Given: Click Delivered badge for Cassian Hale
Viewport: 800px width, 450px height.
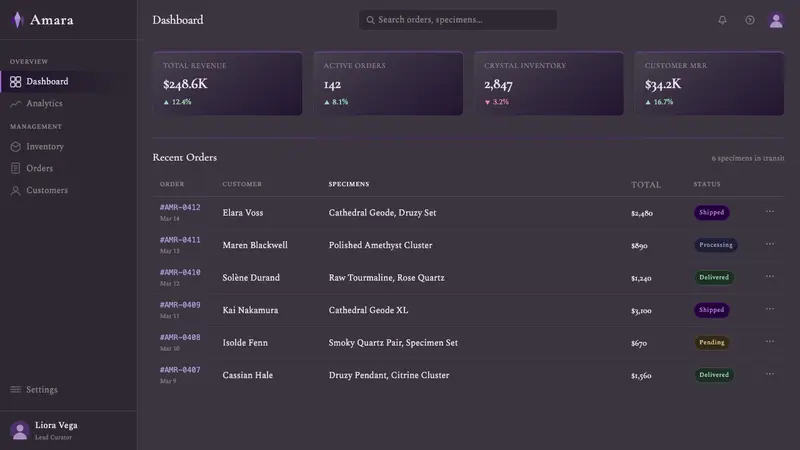Looking at the screenshot, I should [714, 375].
